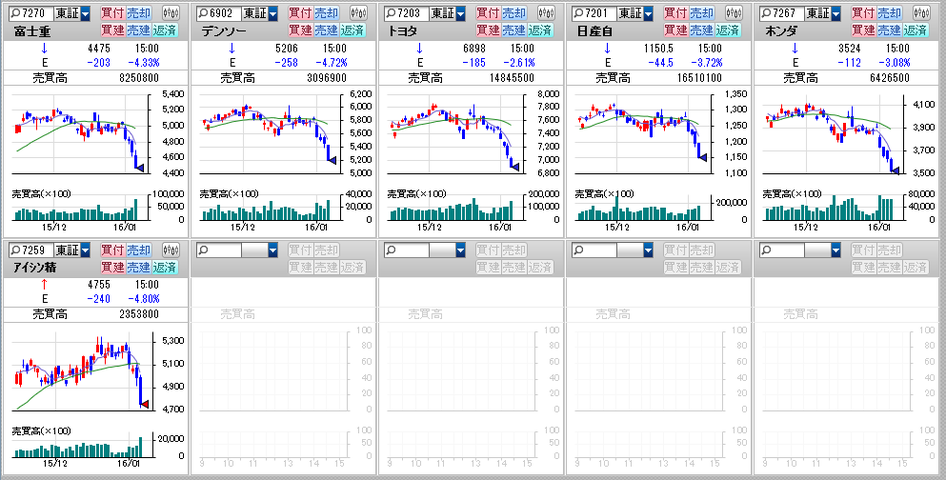Image resolution: width=946 pixels, height=480 pixels.
Task: Click 買建 button for 日産自
Action: coord(675,30)
